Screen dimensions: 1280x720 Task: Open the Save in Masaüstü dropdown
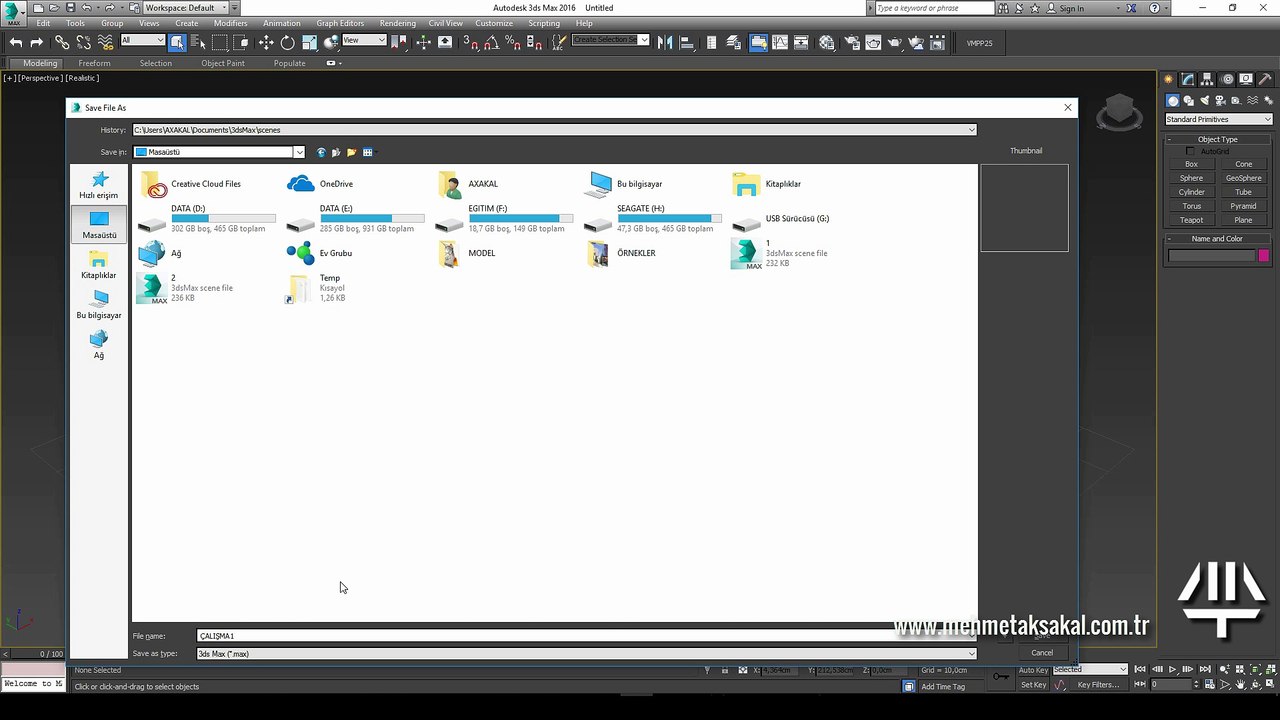pos(298,152)
